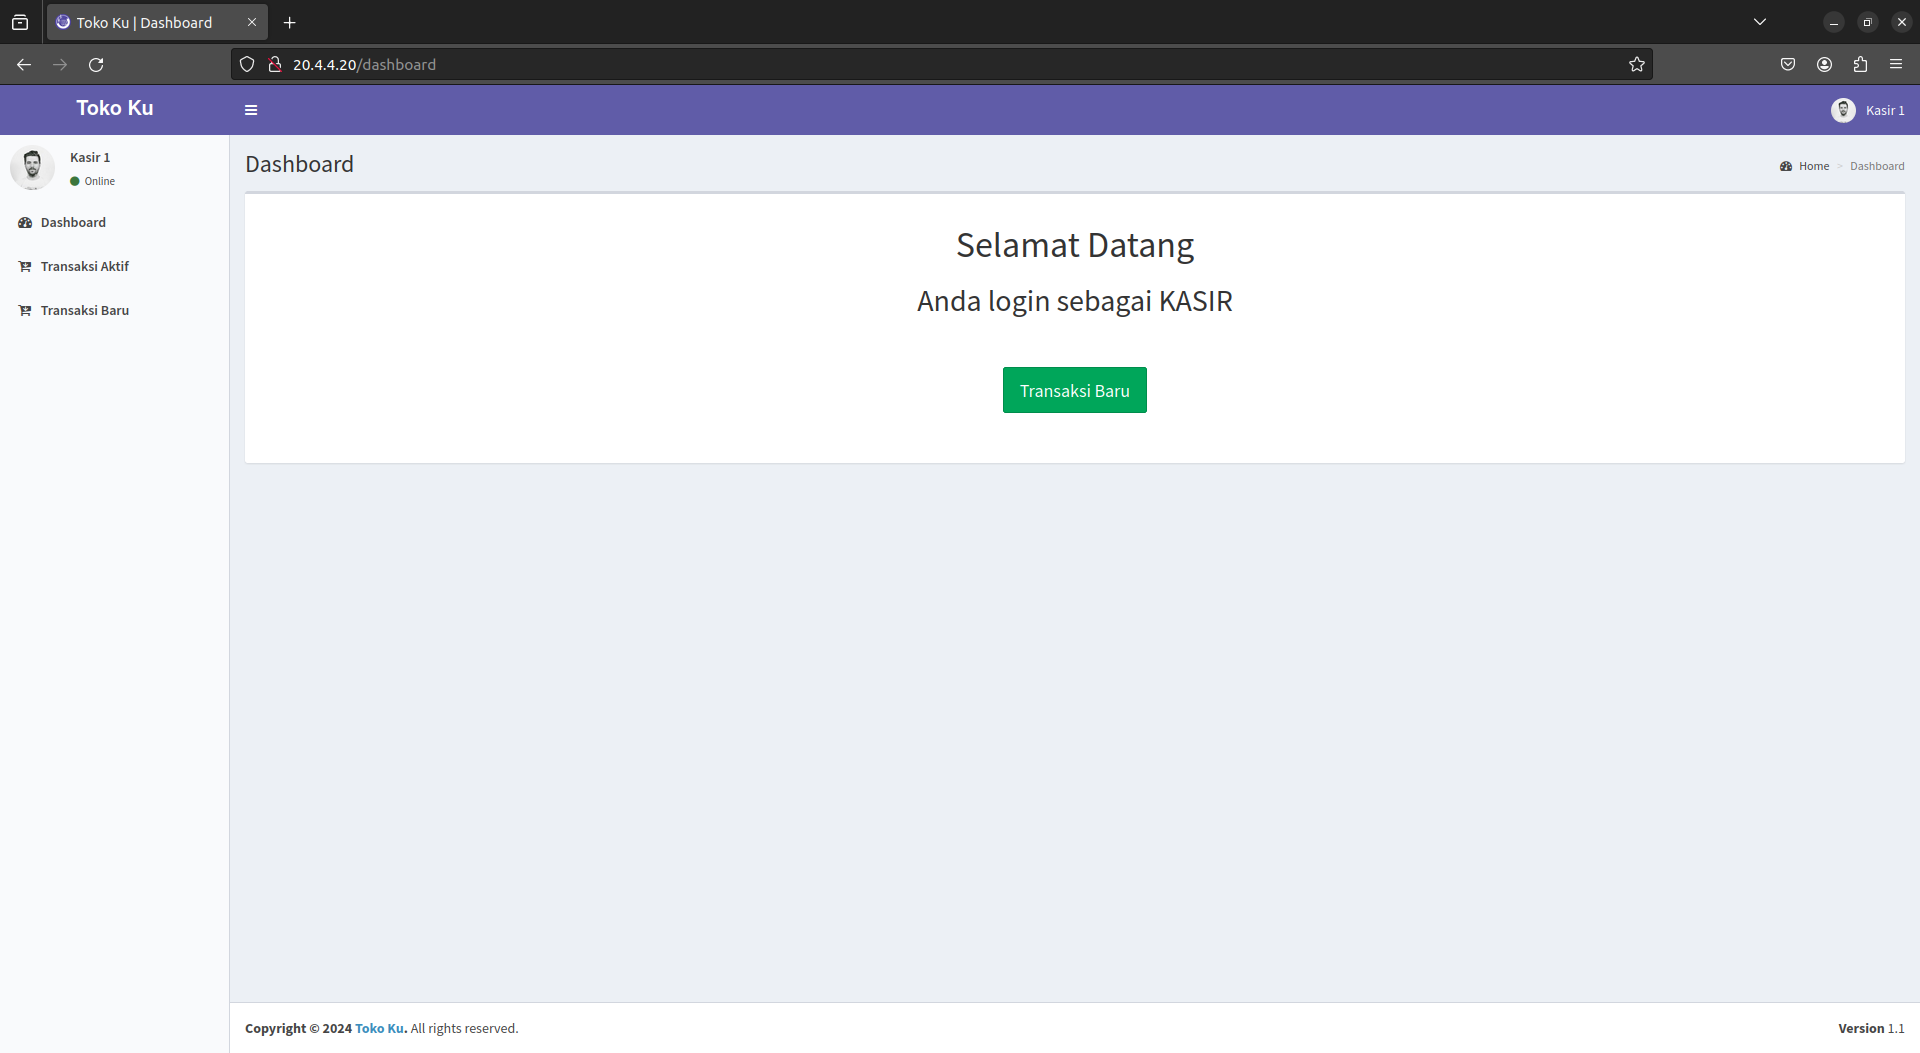Click the Toko Ku link in footer
Screen dimensions: 1920x1053
point(380,1028)
